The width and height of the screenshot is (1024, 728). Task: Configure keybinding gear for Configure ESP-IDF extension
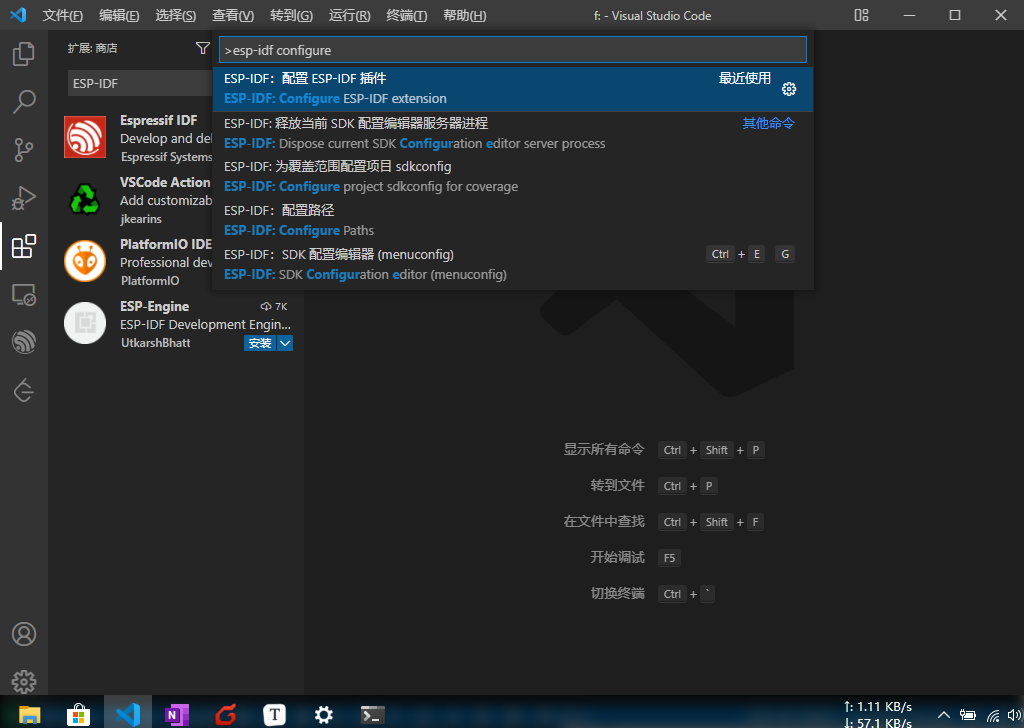pyautogui.click(x=789, y=89)
